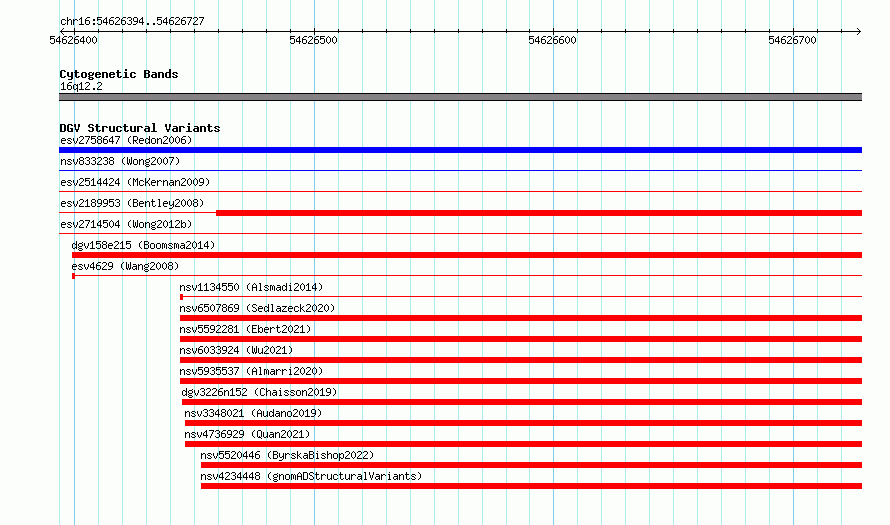890x525 pixels.
Task: Select the nsv5935537 red variant bar
Action: [x=521, y=381]
